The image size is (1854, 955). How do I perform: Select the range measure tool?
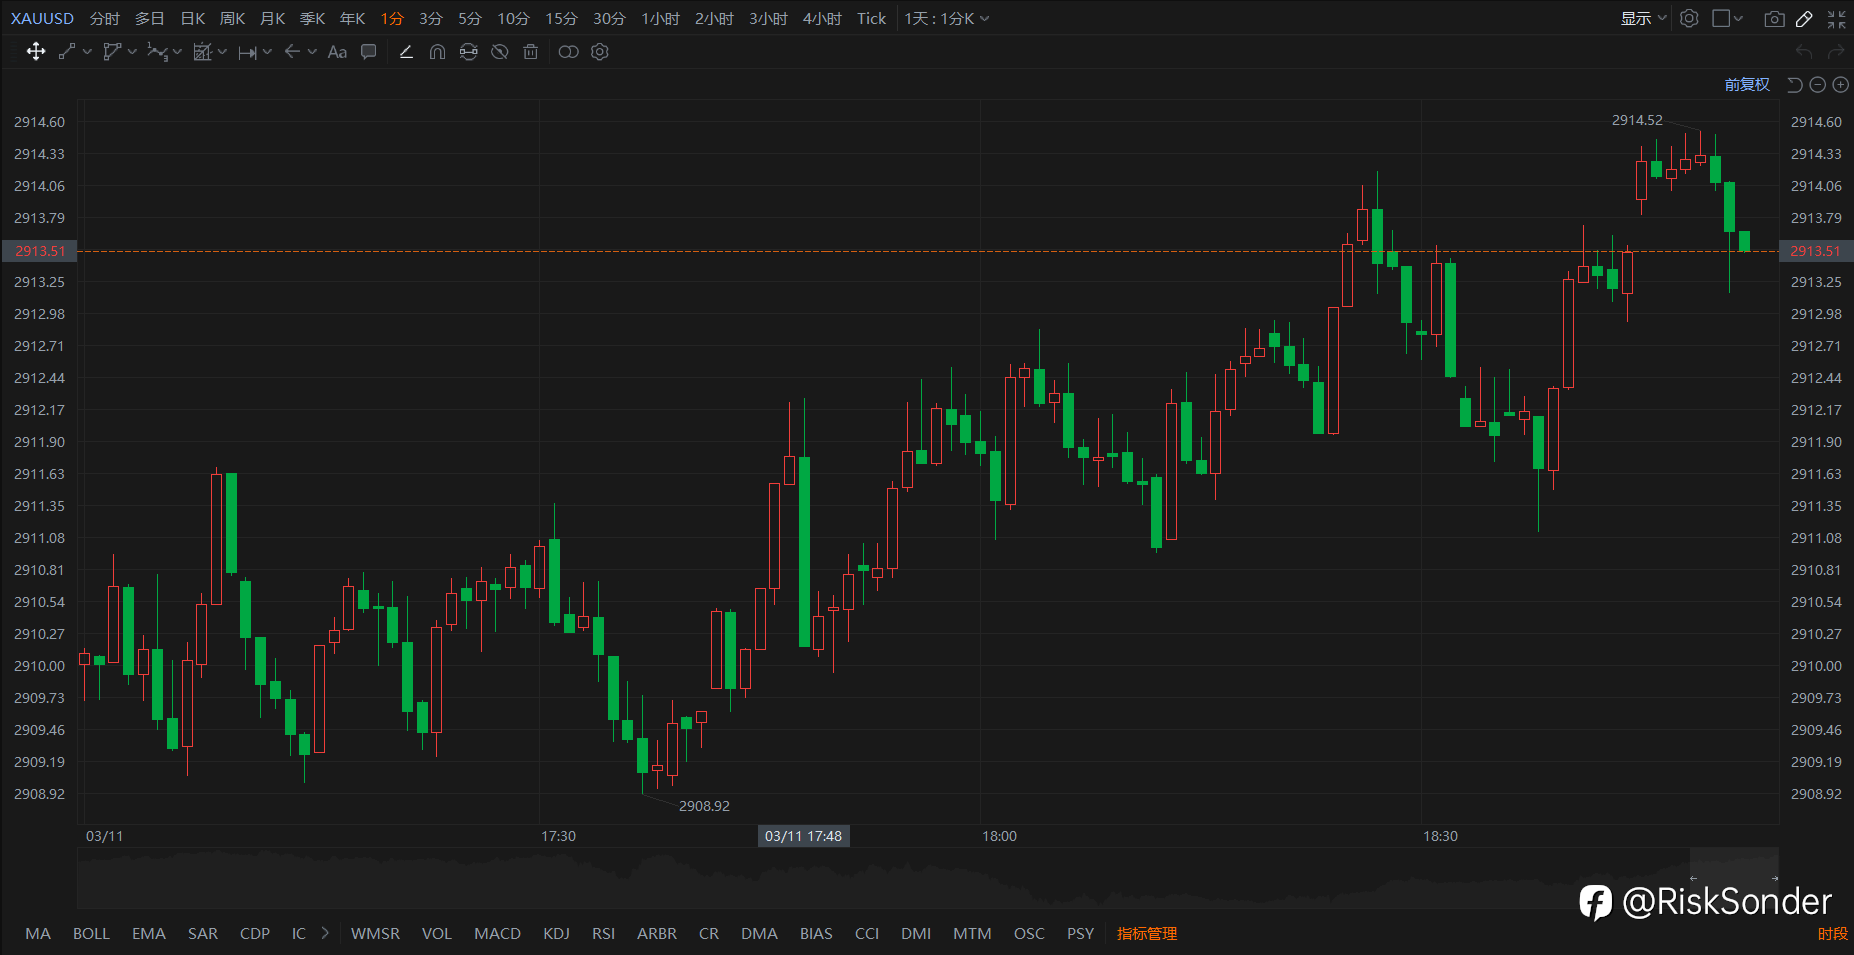(x=247, y=52)
